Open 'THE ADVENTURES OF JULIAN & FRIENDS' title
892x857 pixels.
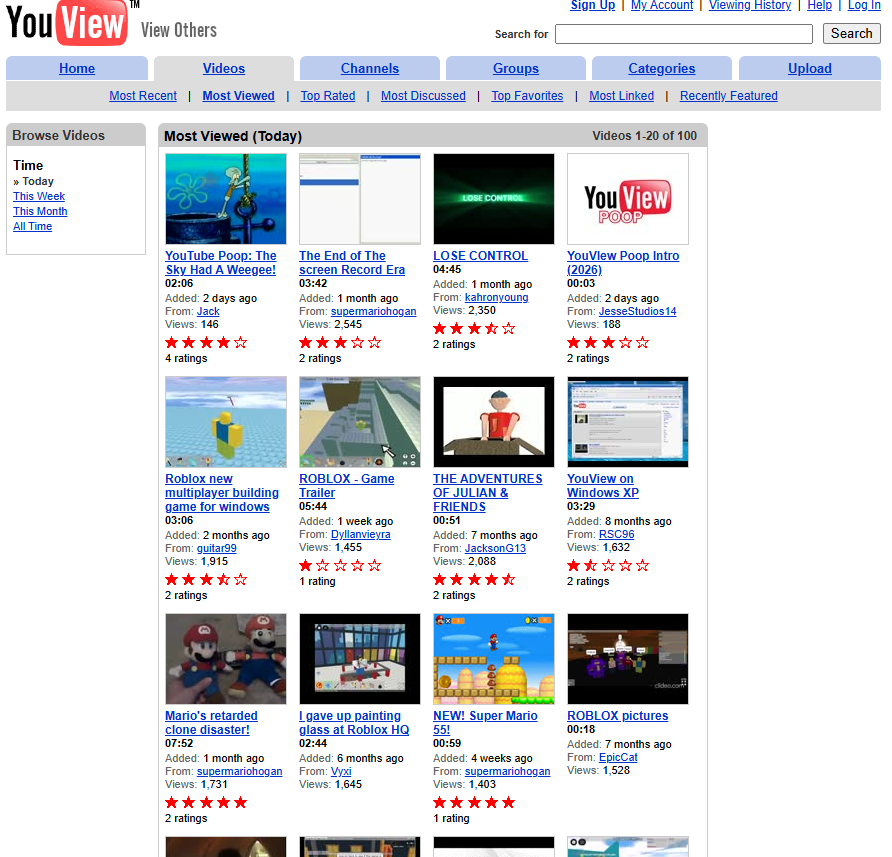tap(488, 493)
